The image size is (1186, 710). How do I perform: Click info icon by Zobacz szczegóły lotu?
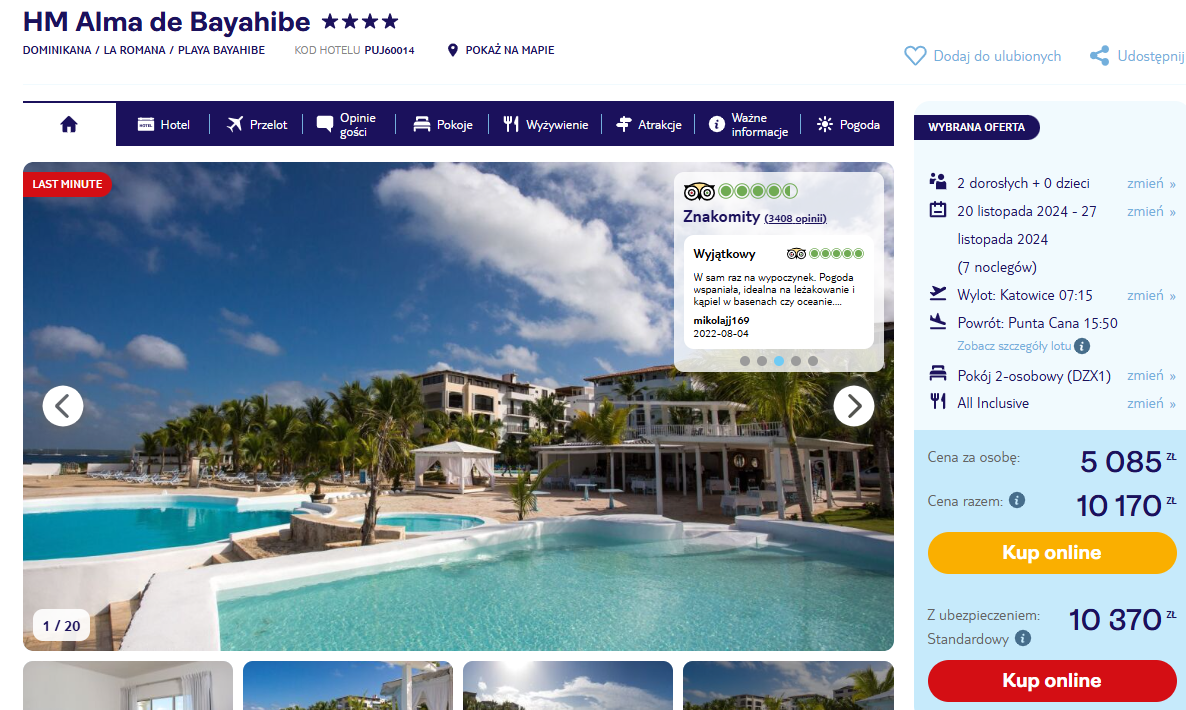[x=1082, y=346]
